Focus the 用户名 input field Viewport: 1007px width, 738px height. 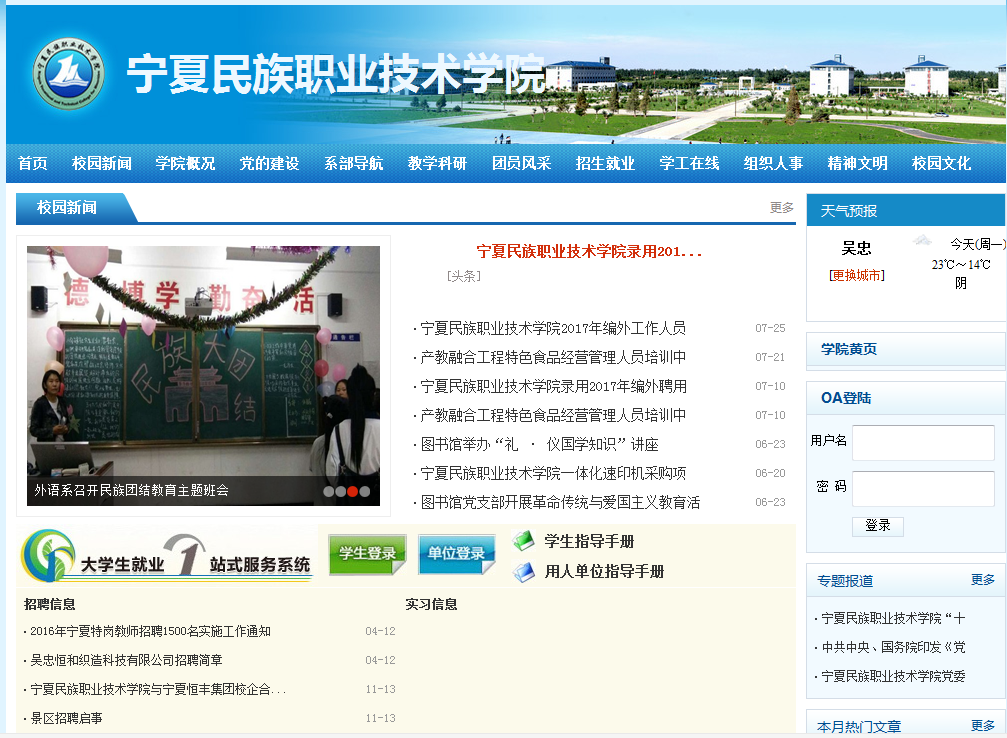tap(922, 443)
